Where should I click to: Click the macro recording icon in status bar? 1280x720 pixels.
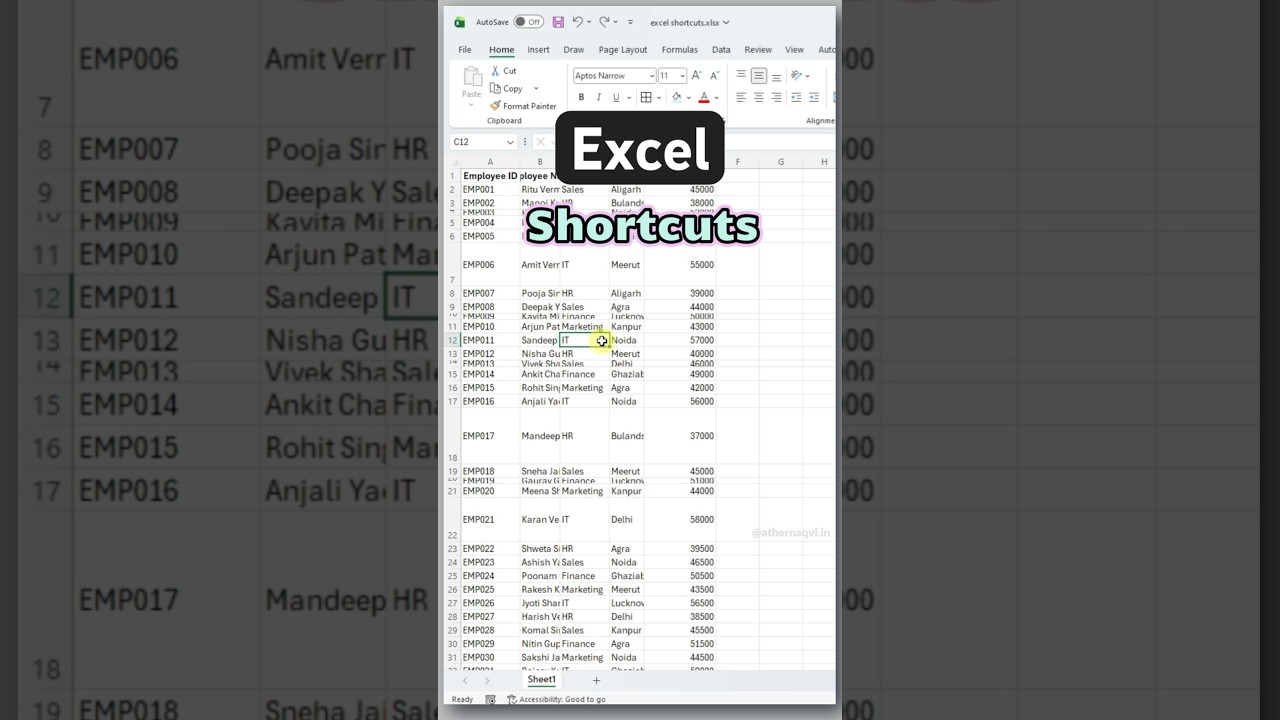tap(490, 699)
